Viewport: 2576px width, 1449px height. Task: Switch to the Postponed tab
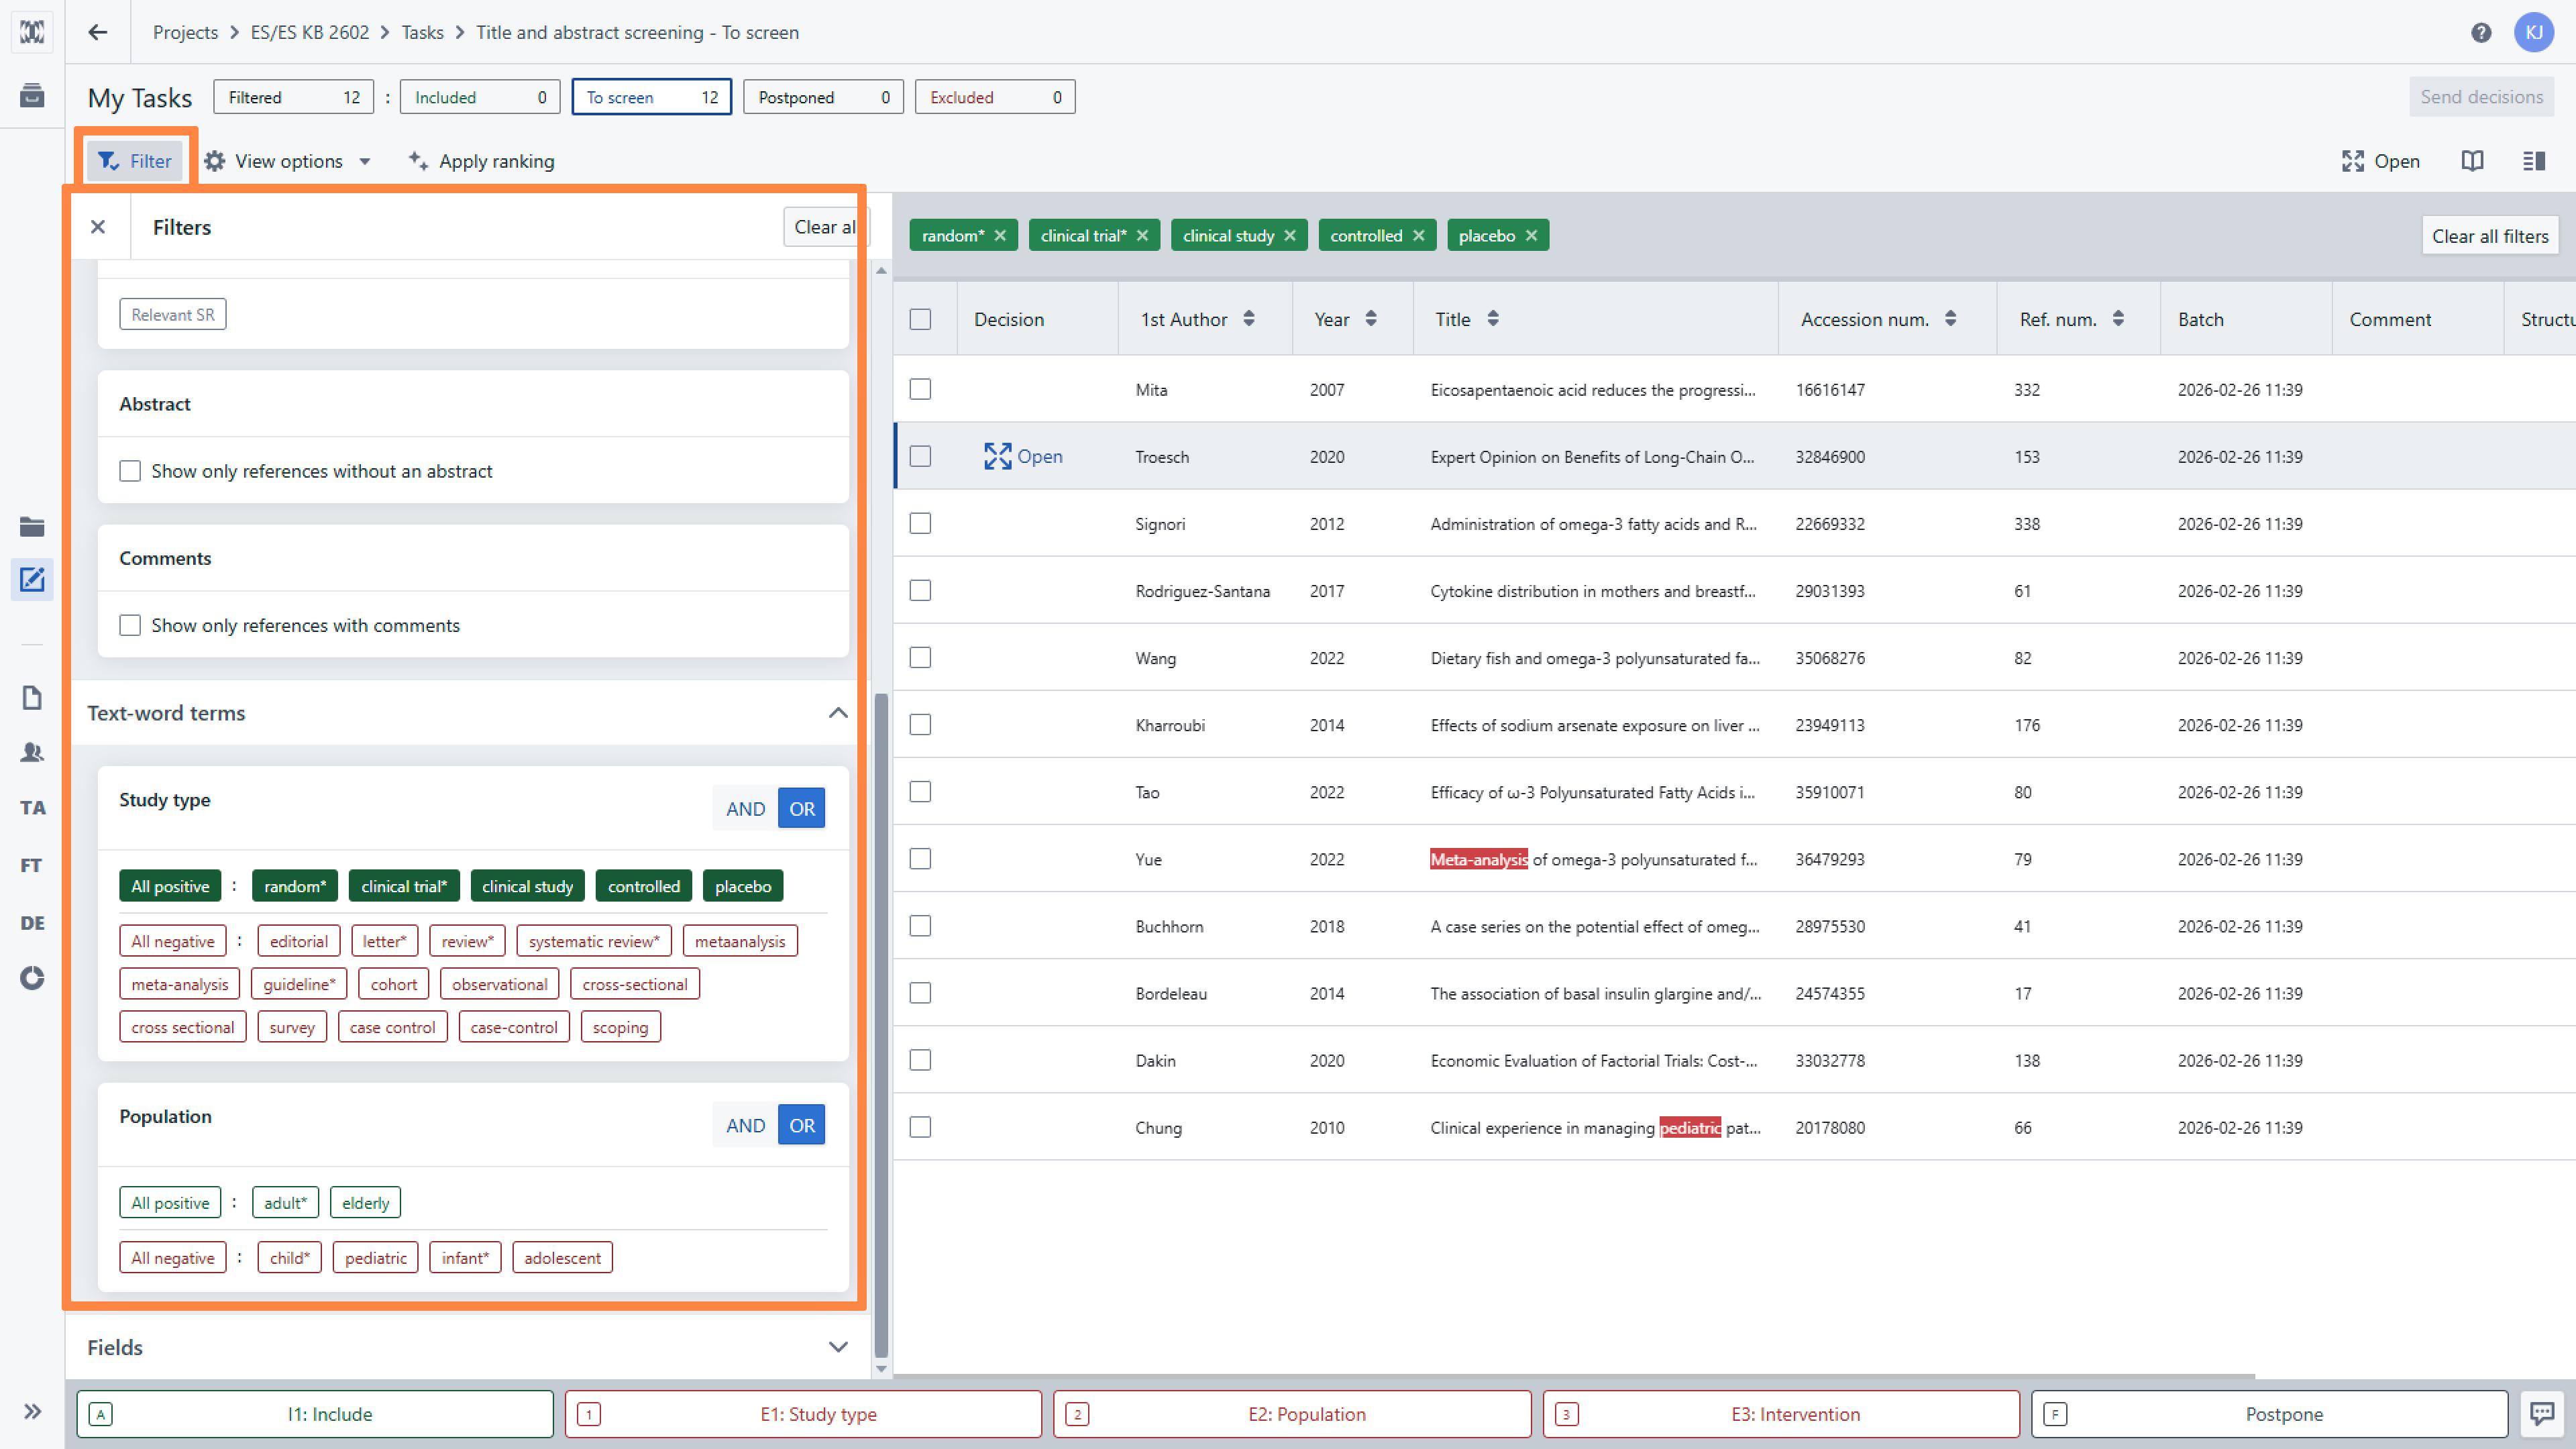click(x=823, y=97)
